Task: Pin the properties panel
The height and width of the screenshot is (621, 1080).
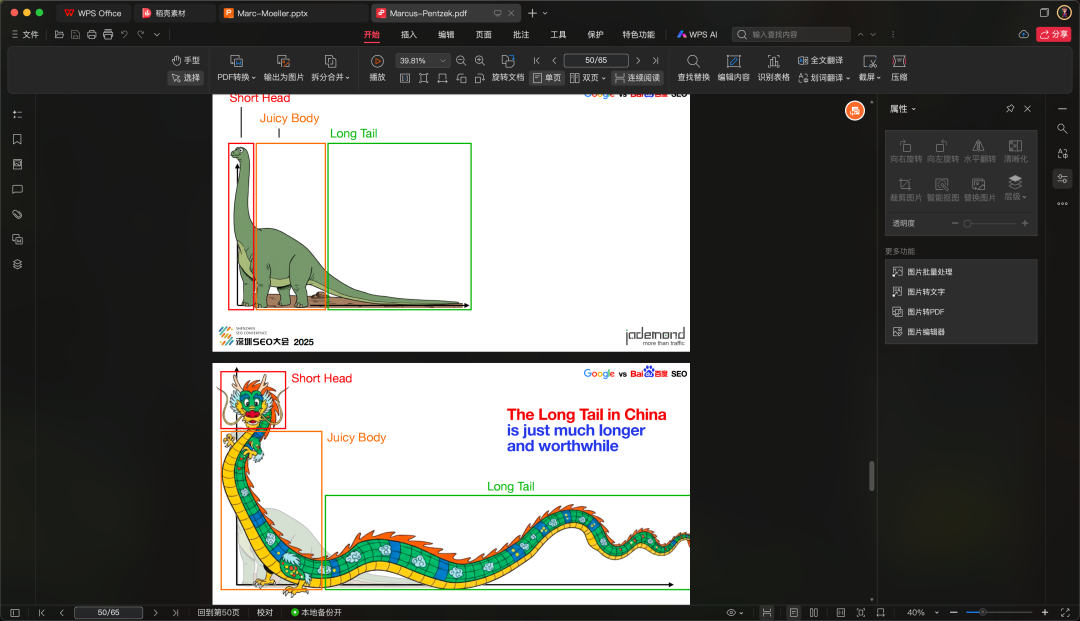Action: [x=1010, y=109]
